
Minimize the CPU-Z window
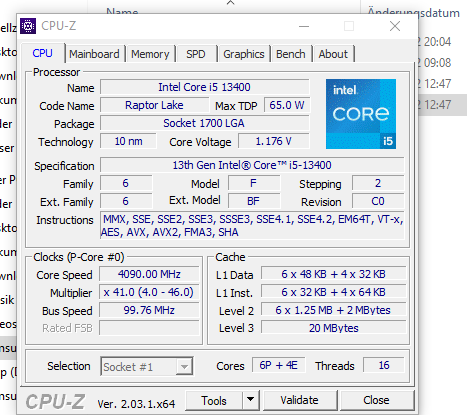304,26
